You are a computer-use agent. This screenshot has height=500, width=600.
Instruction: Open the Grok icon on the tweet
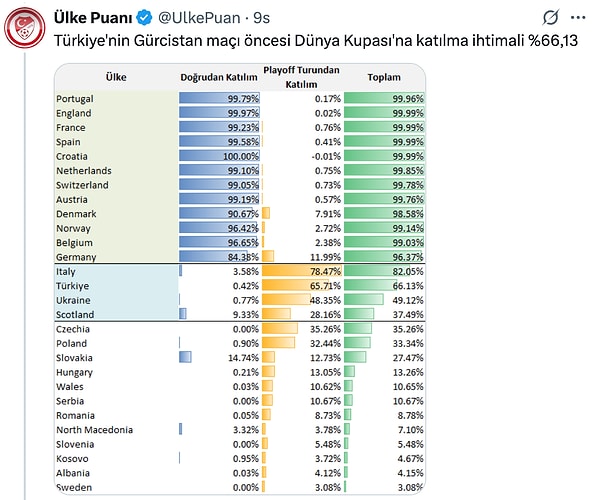[x=549, y=17]
